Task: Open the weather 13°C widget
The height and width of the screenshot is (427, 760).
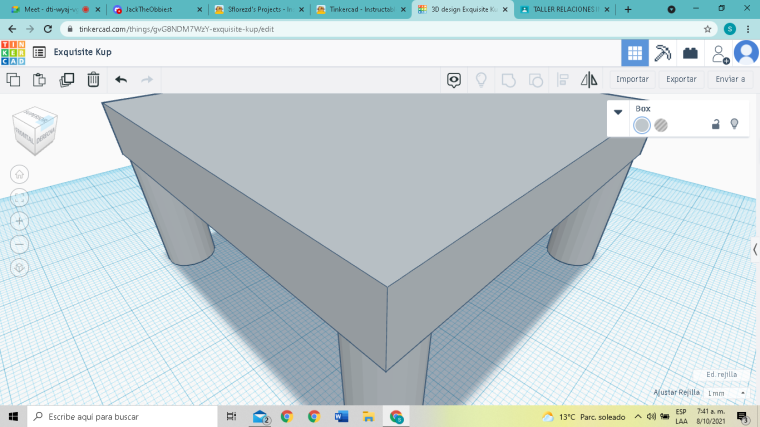Action: click(x=584, y=417)
